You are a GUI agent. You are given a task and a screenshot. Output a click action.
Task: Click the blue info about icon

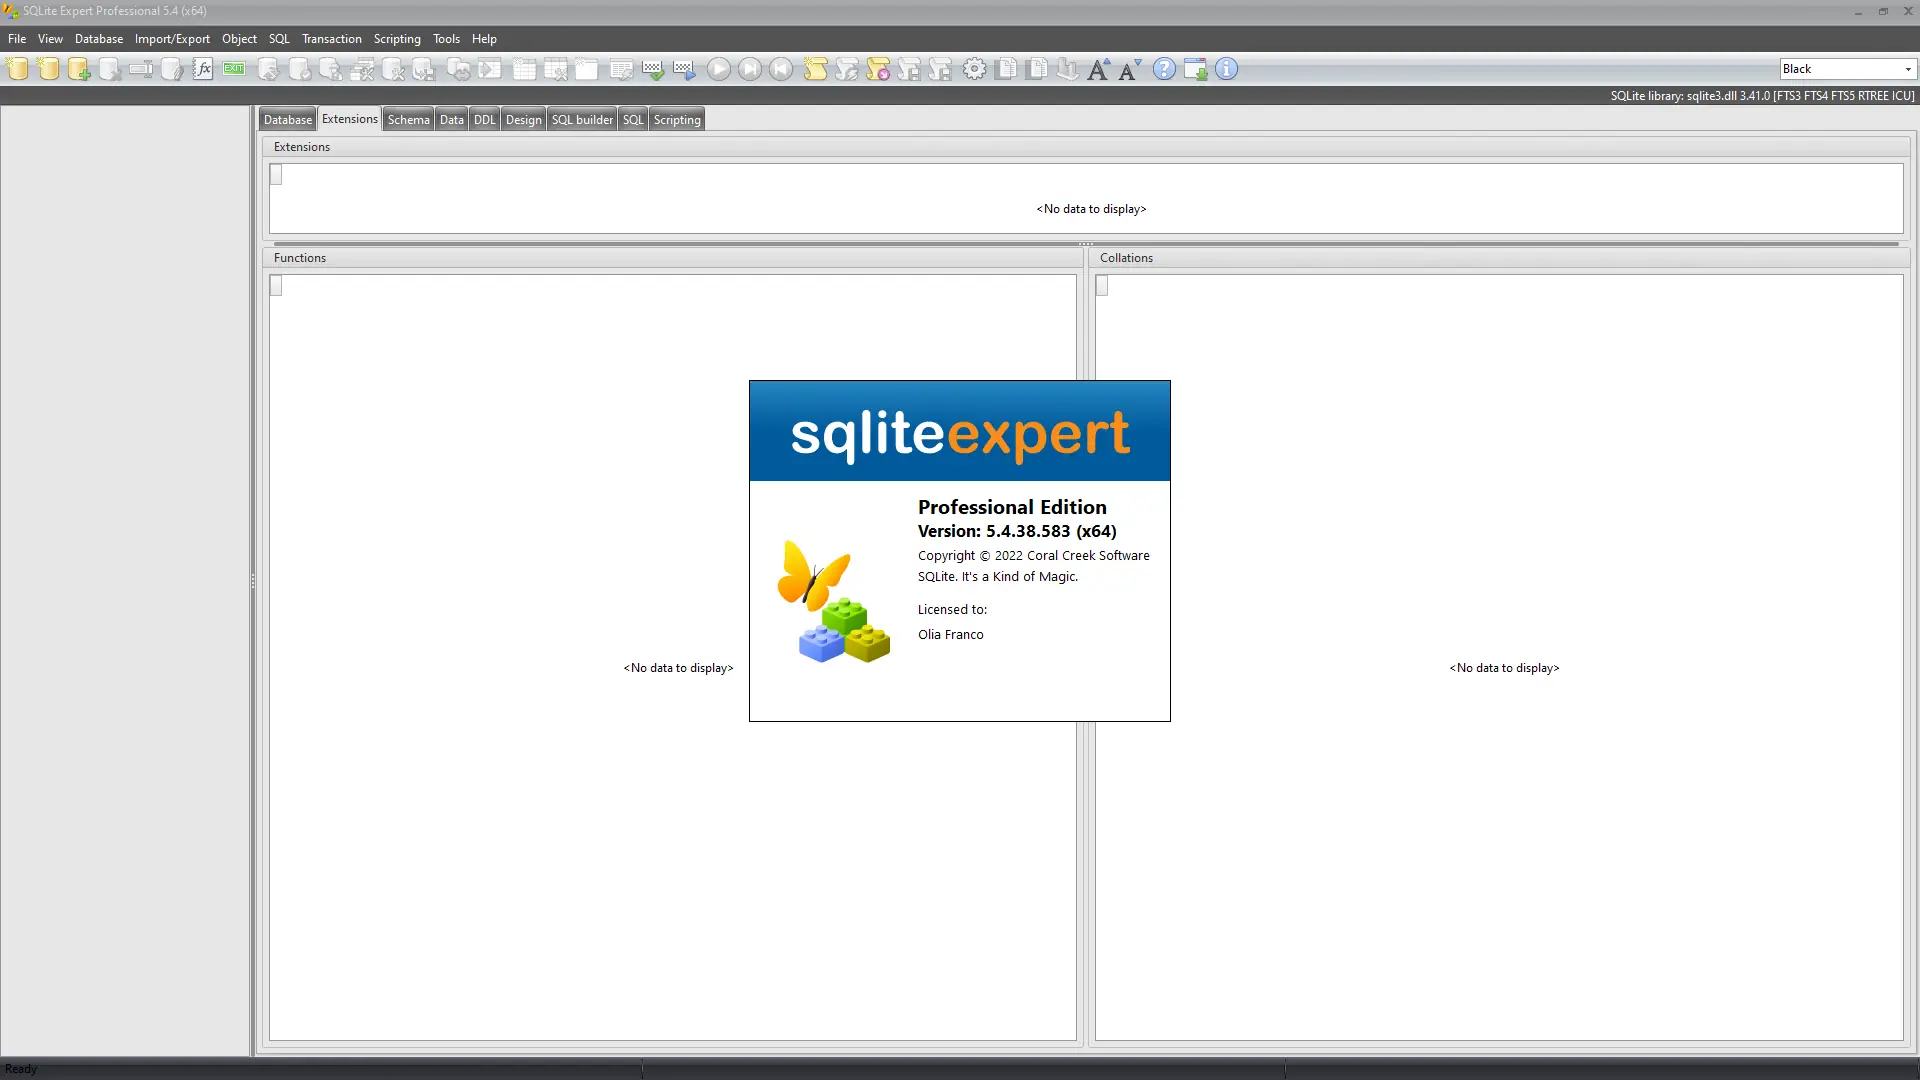point(1226,69)
